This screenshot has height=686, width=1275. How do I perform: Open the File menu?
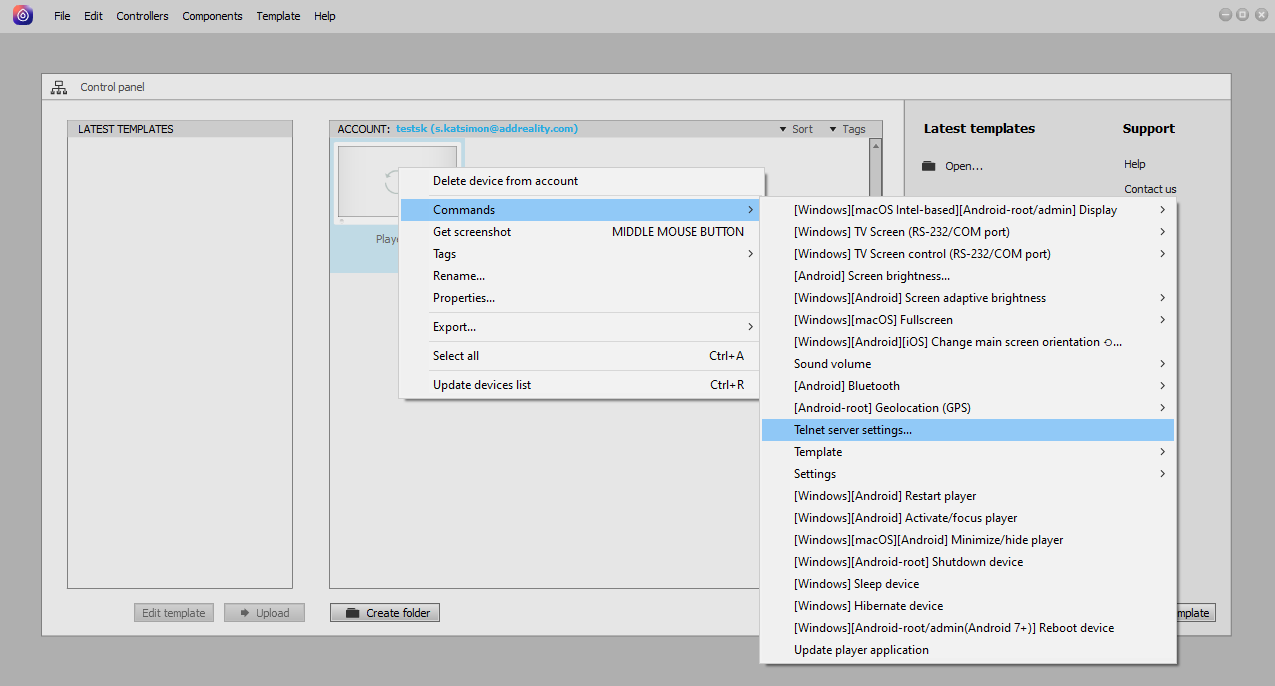click(62, 16)
